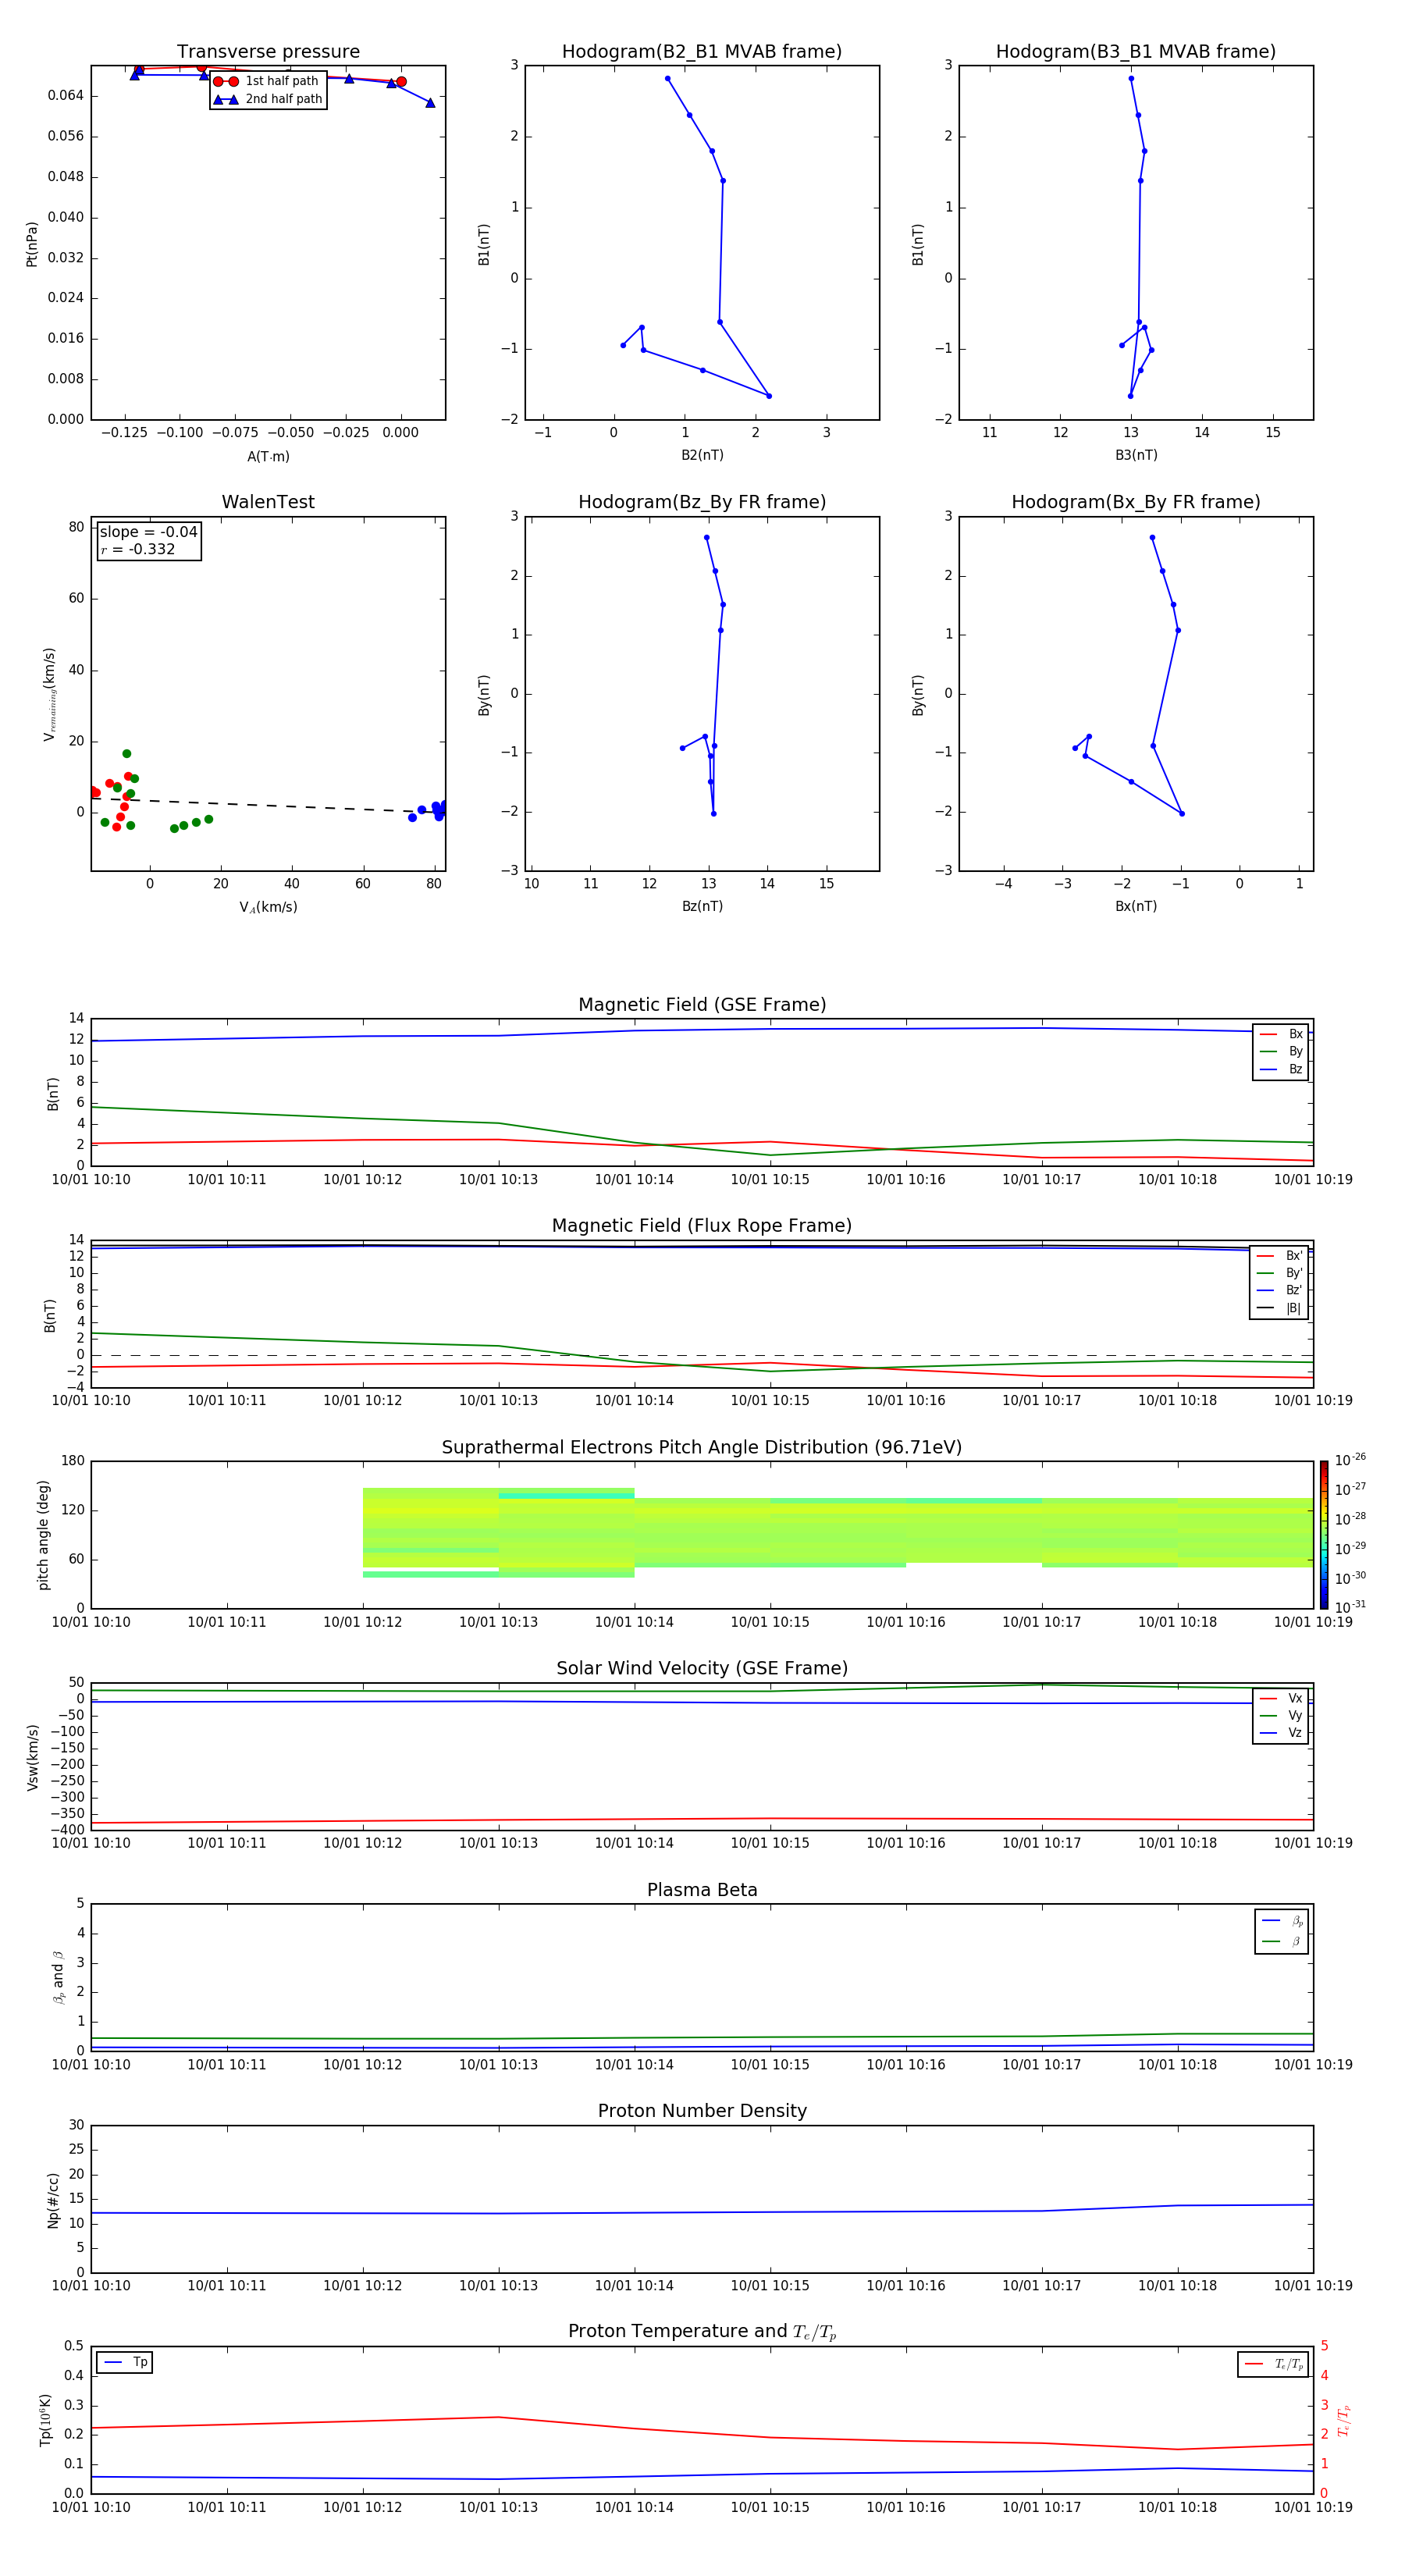Click the 'Hodogram(B3_B1 MVAB frame)' title

point(1136,52)
